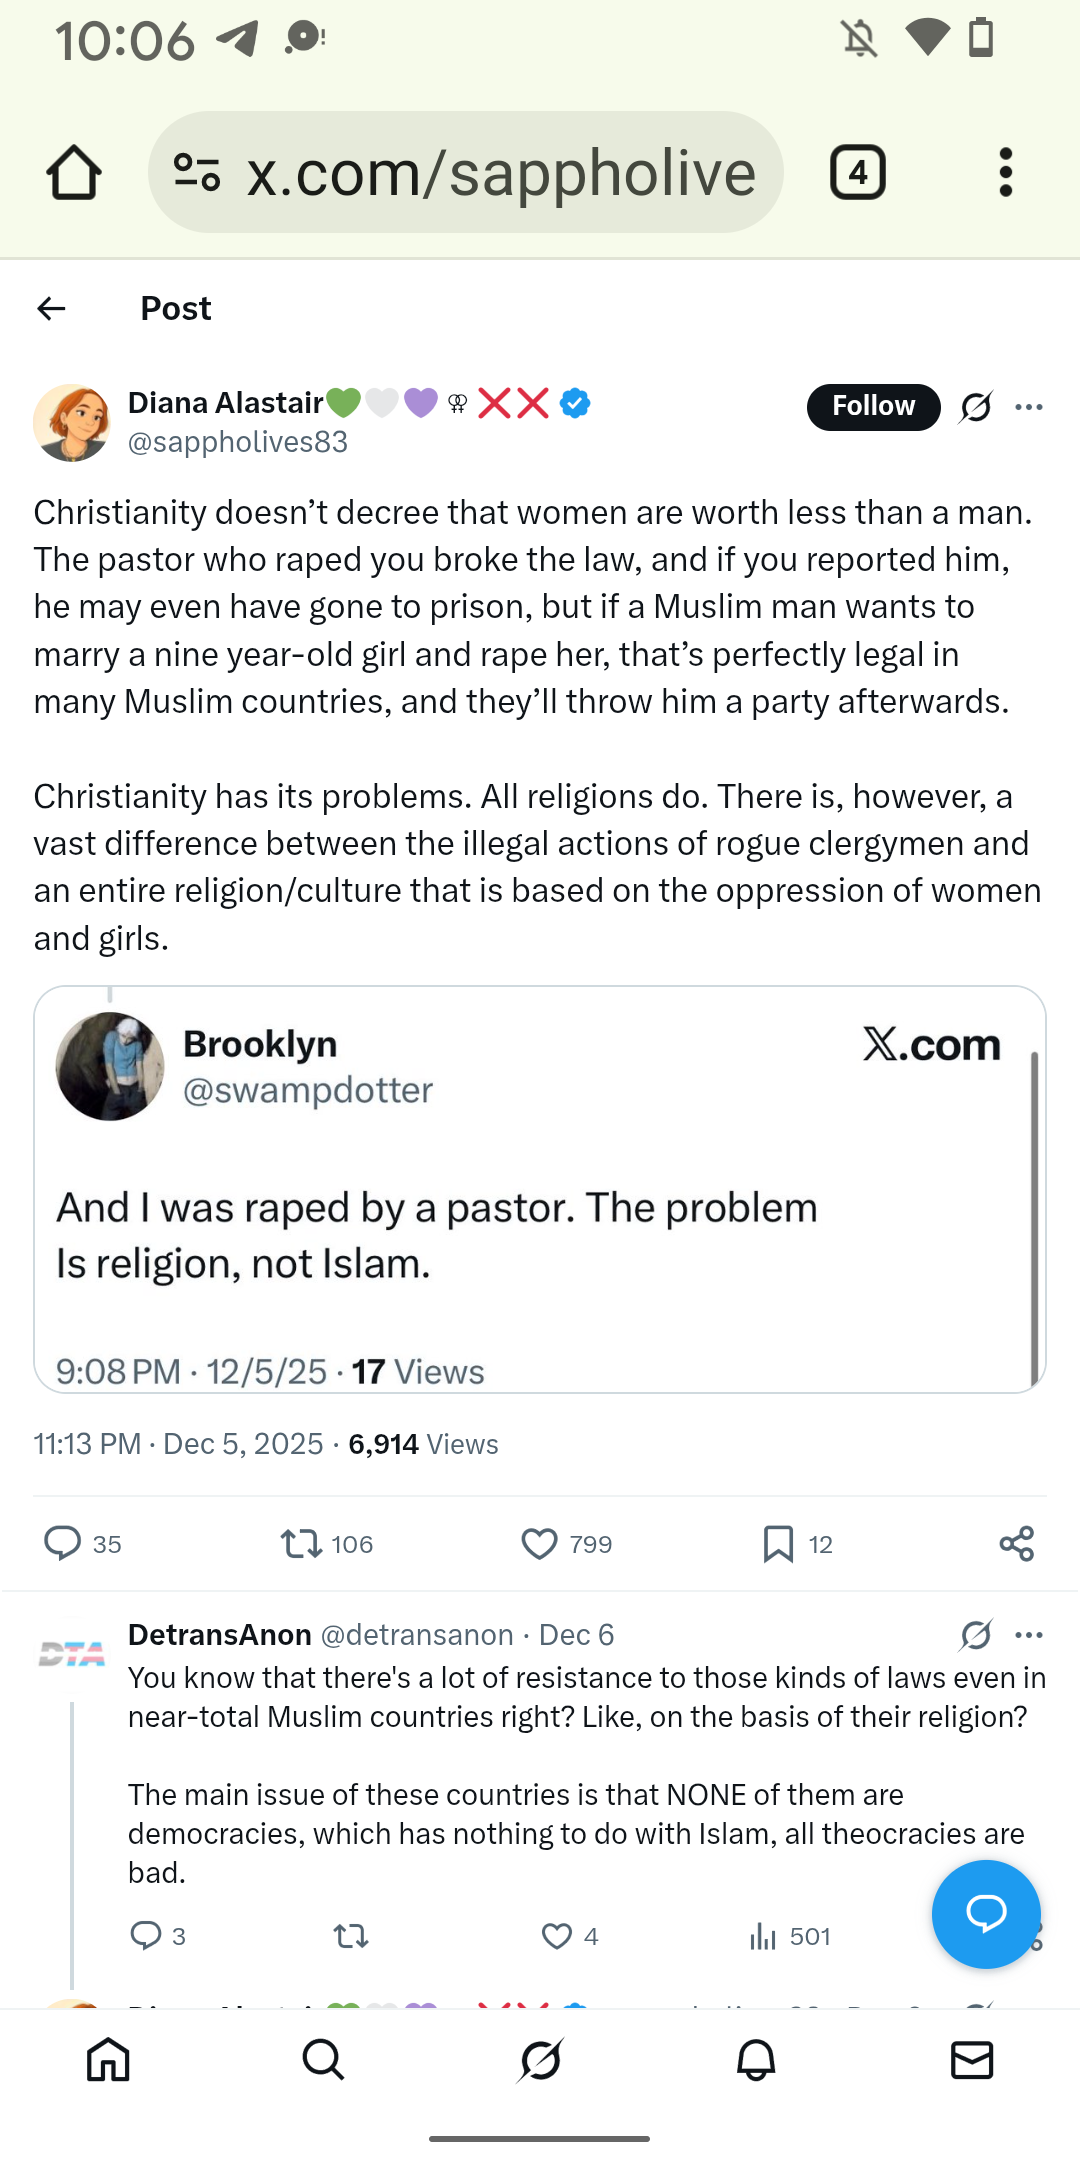Follow Diana Alastair
This screenshot has height=2160, width=1080.
872,407
